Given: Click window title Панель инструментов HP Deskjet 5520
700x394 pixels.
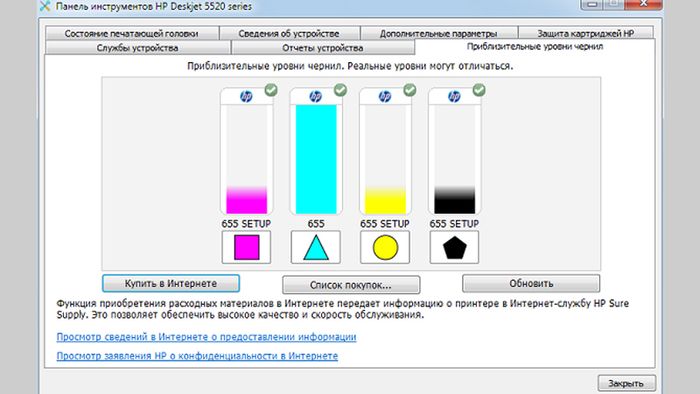Looking at the screenshot, I should pos(154,6).
